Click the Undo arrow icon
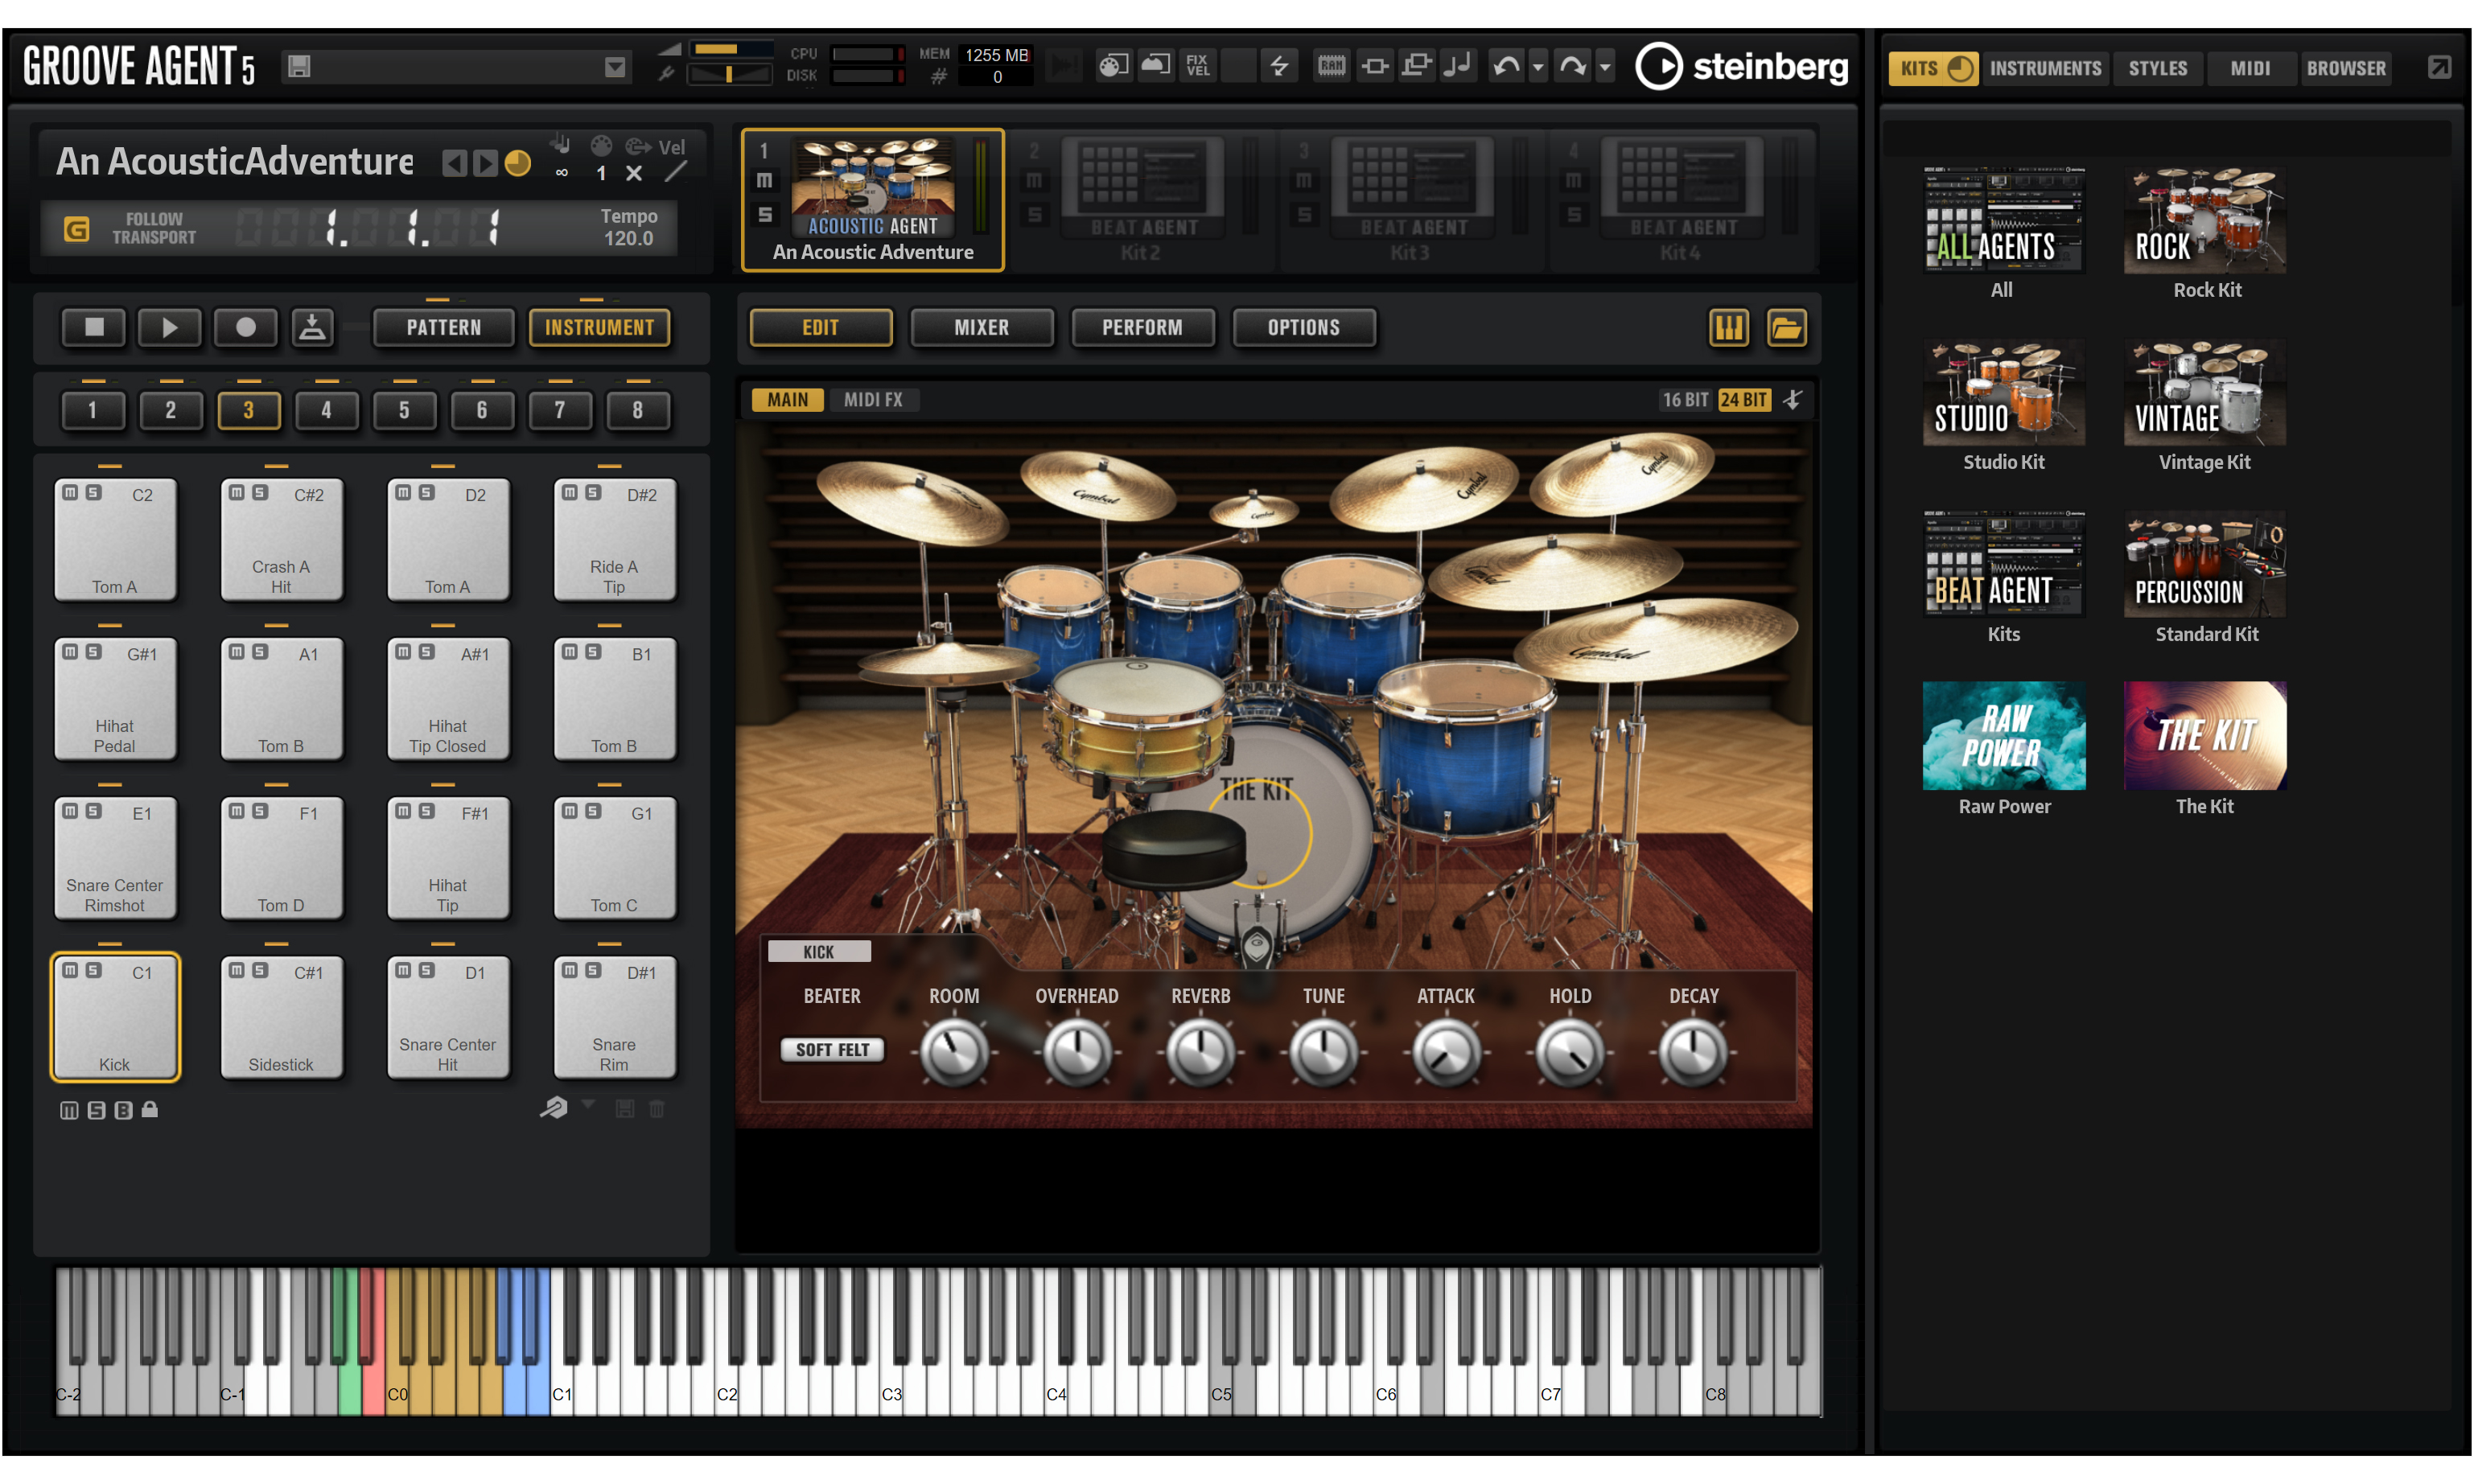This screenshot has width=2474, height=1484. coord(1505,67)
